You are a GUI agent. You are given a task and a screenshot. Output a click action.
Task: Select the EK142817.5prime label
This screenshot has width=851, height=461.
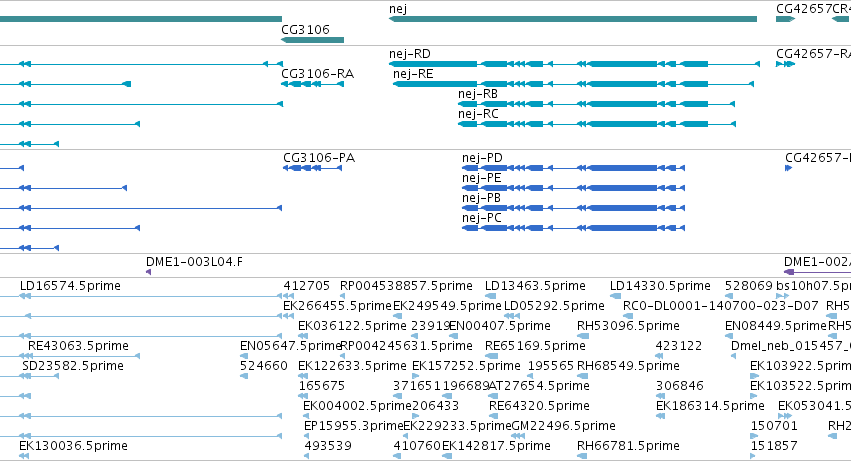(x=496, y=446)
